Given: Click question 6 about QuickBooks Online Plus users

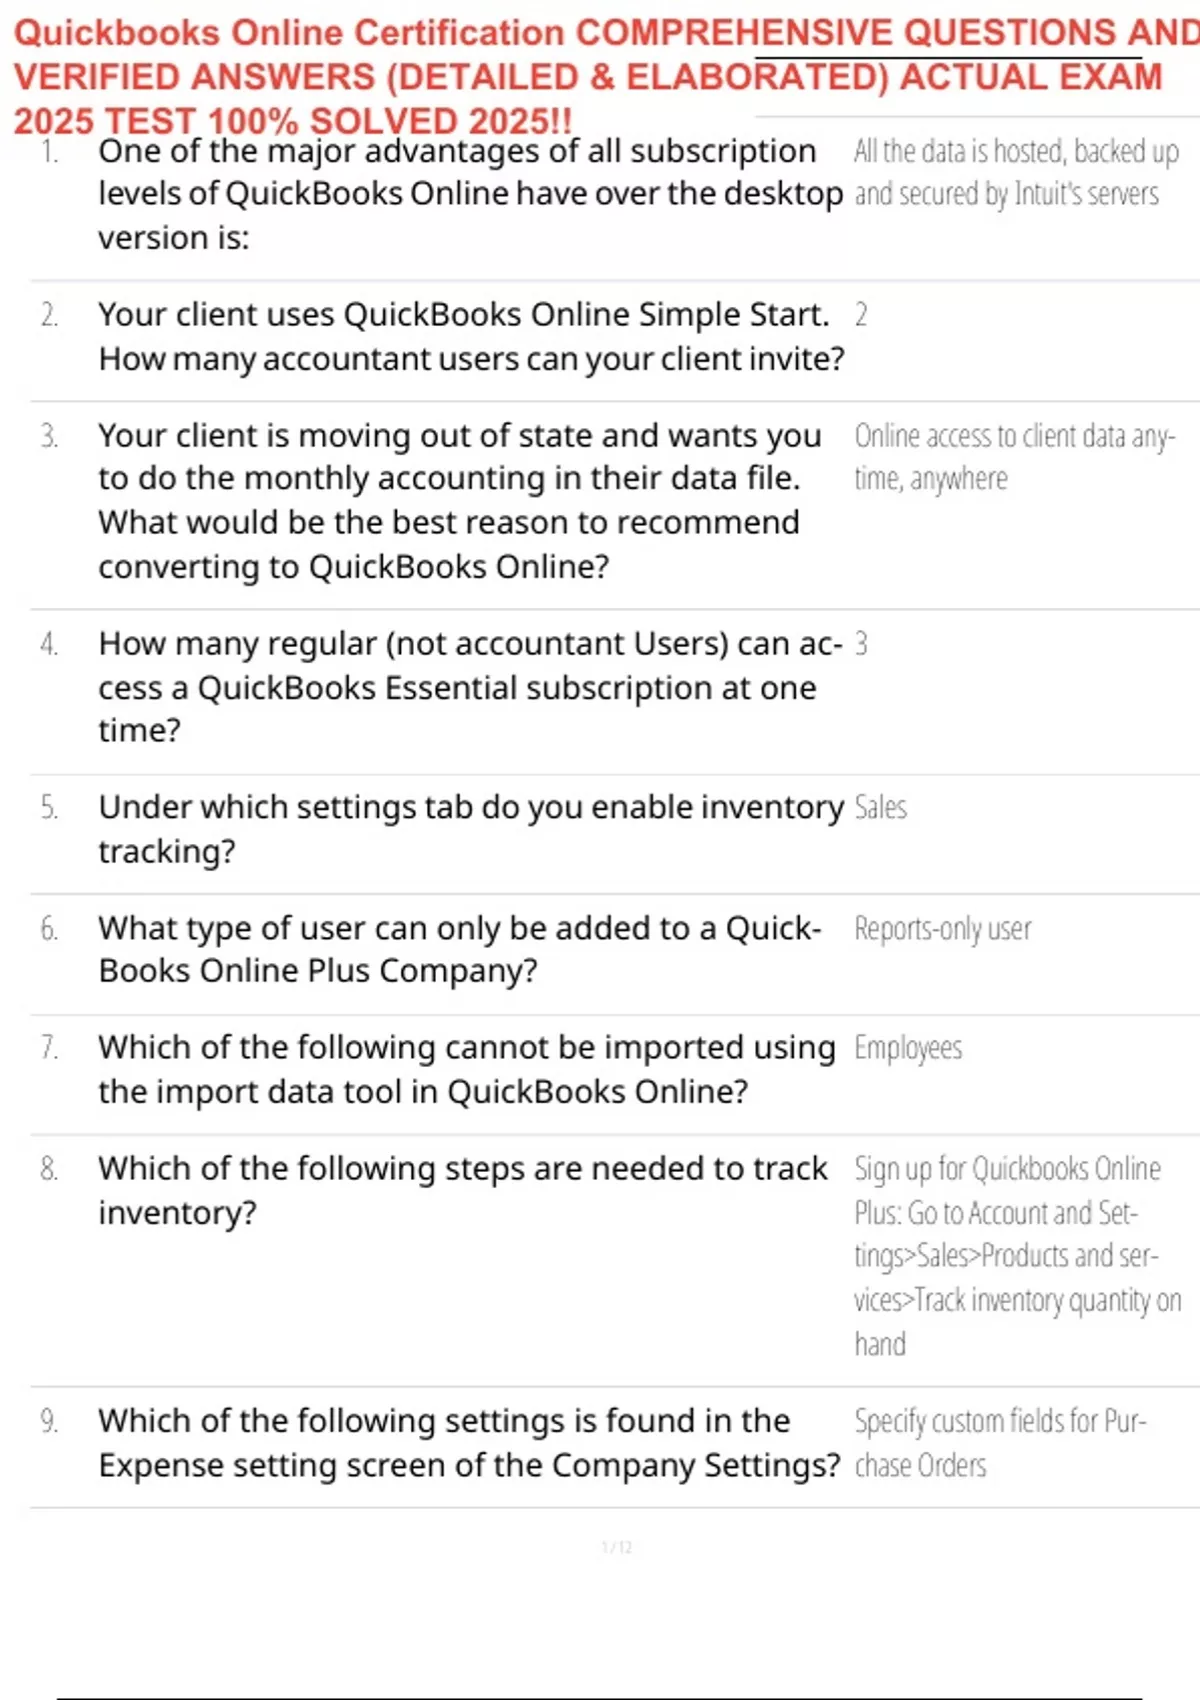Looking at the screenshot, I should (458, 949).
